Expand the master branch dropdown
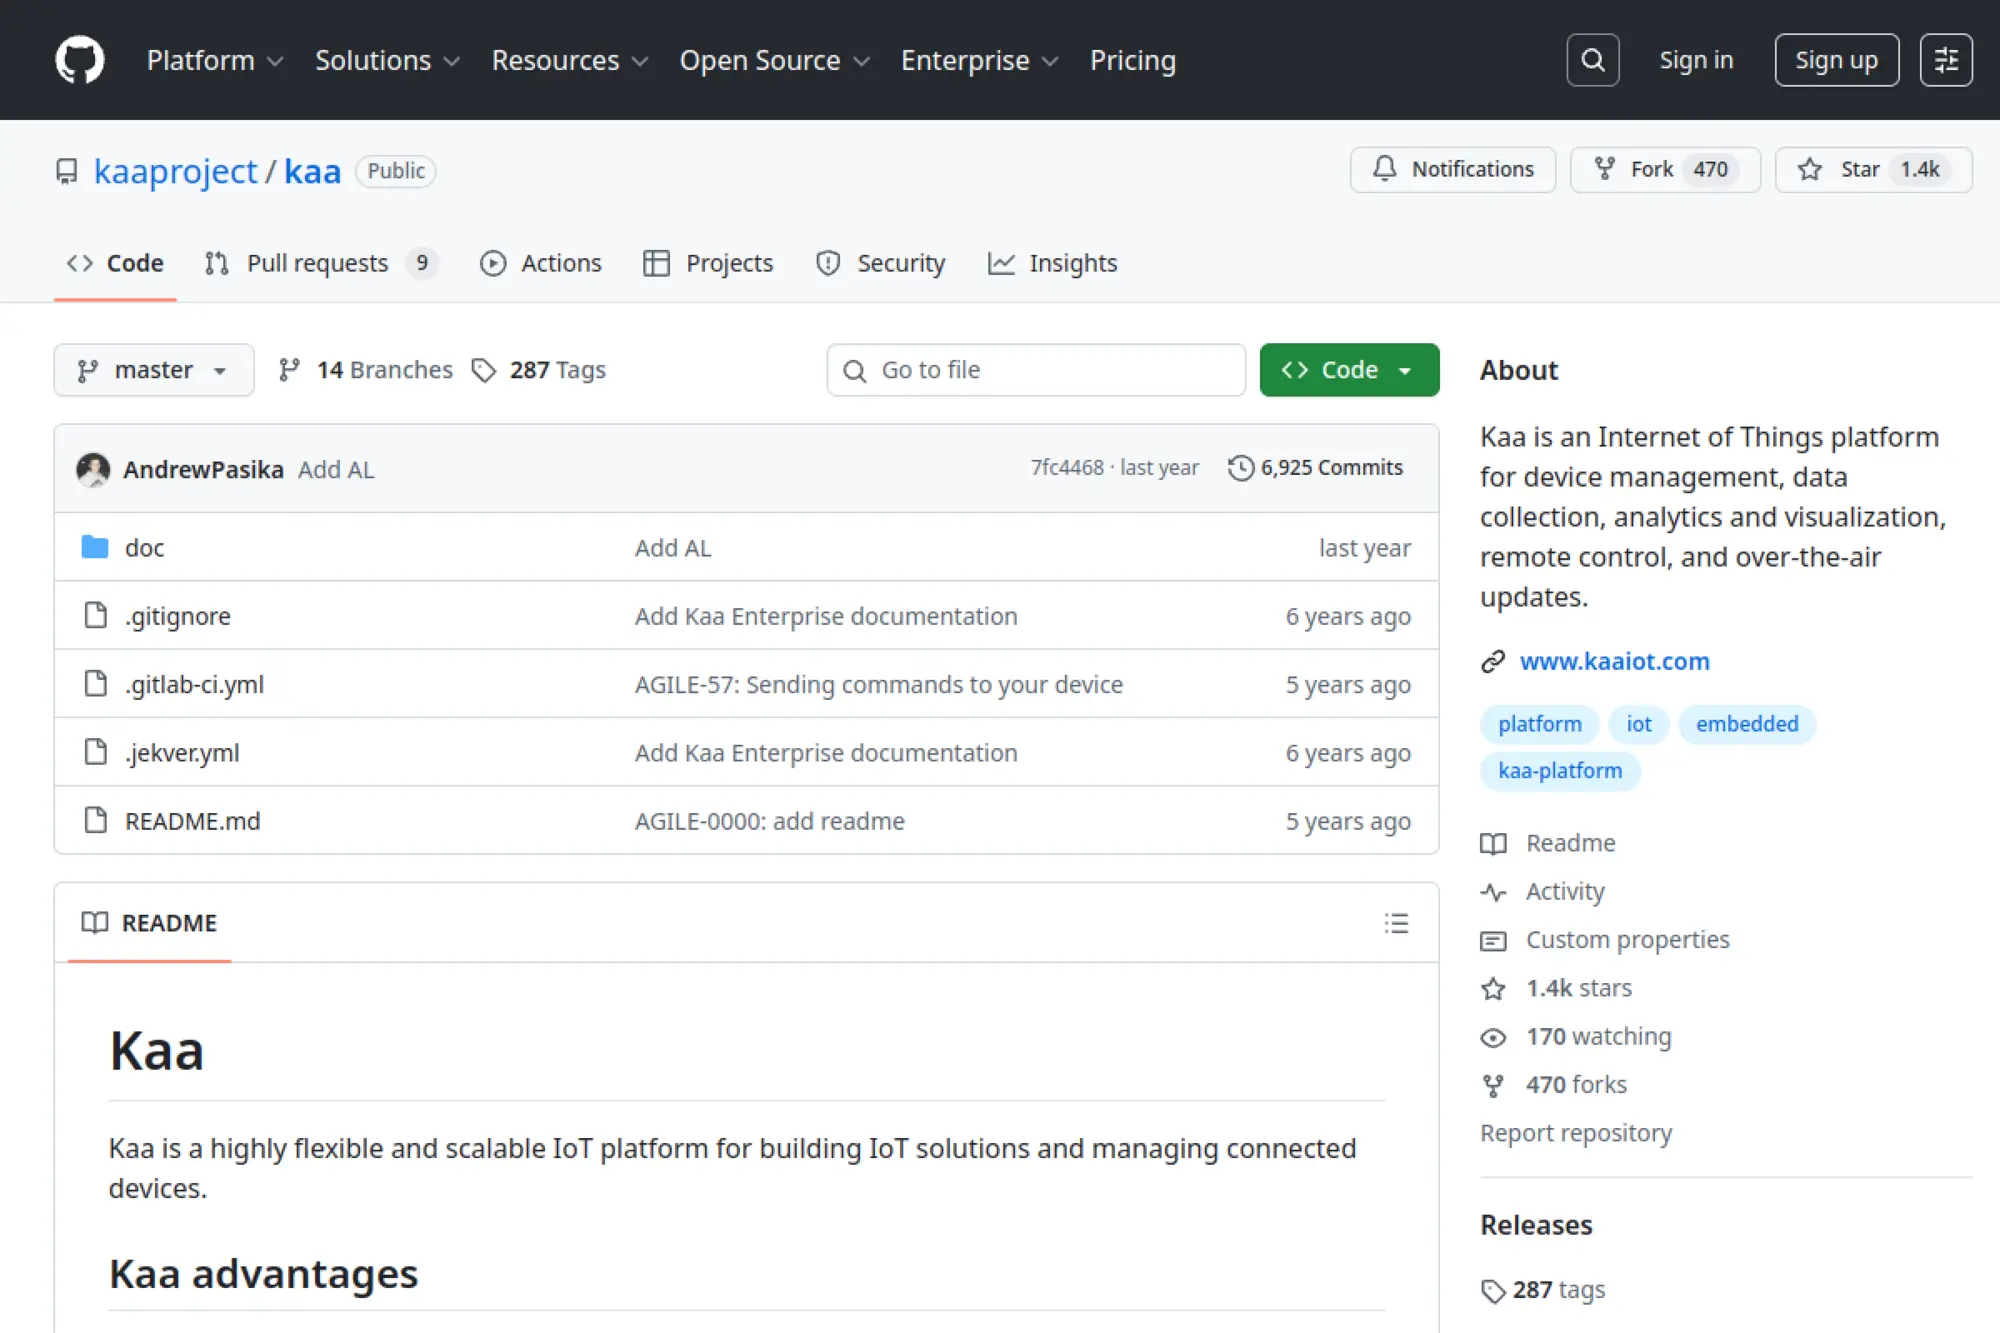 153,370
